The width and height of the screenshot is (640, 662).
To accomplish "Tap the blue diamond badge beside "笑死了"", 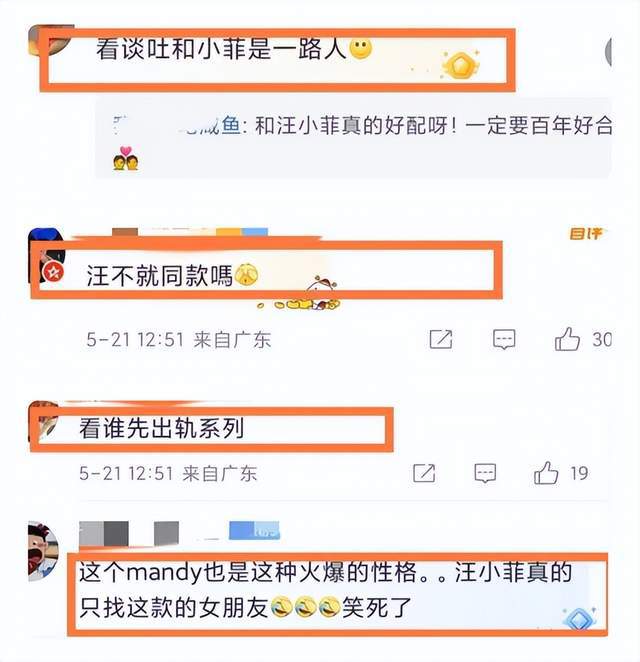I will (579, 619).
